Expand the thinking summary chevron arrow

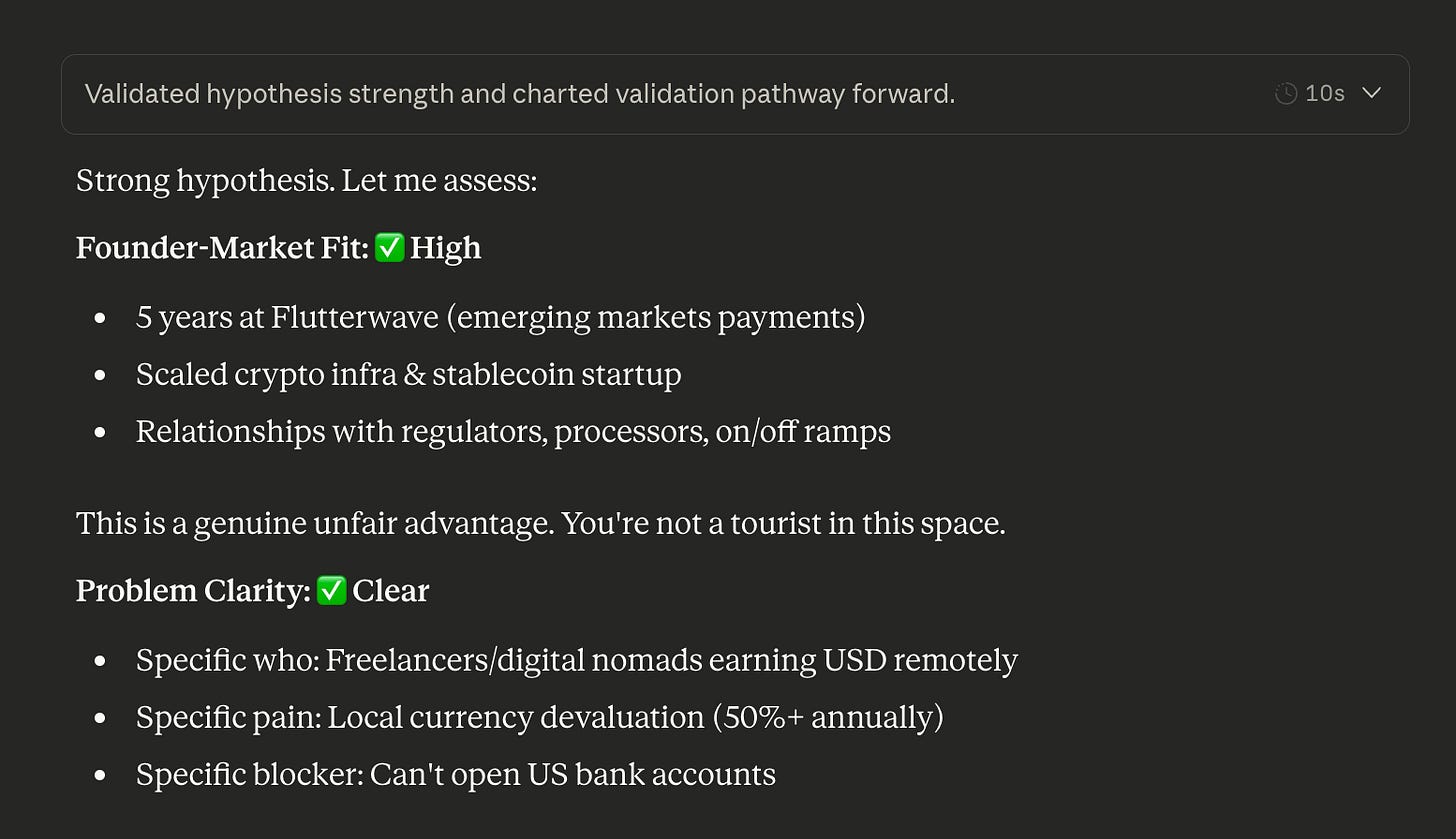pos(1372,93)
